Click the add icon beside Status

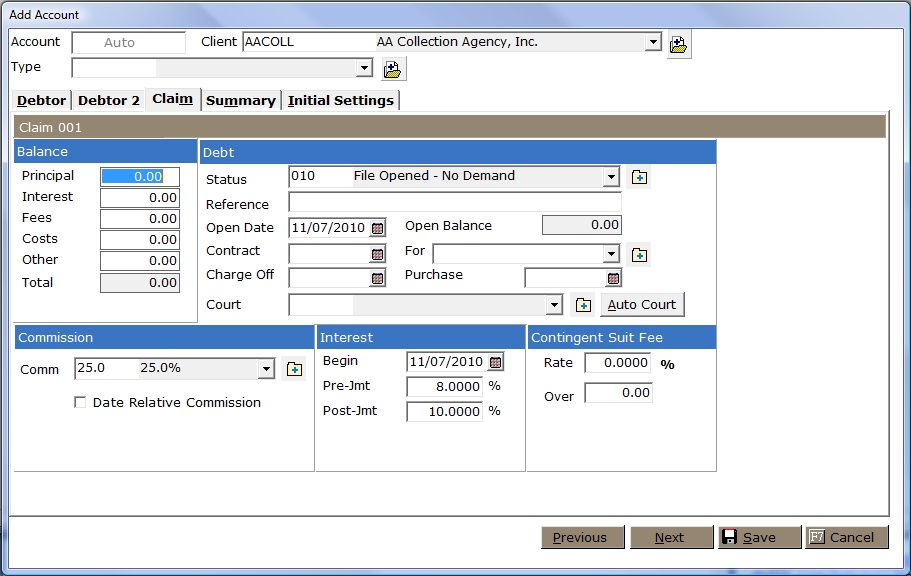pyautogui.click(x=640, y=177)
